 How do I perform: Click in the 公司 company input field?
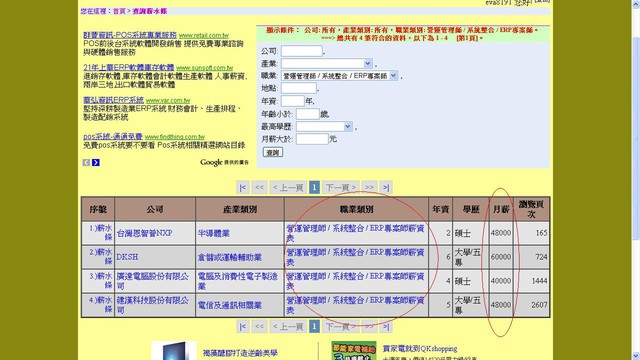click(x=302, y=51)
